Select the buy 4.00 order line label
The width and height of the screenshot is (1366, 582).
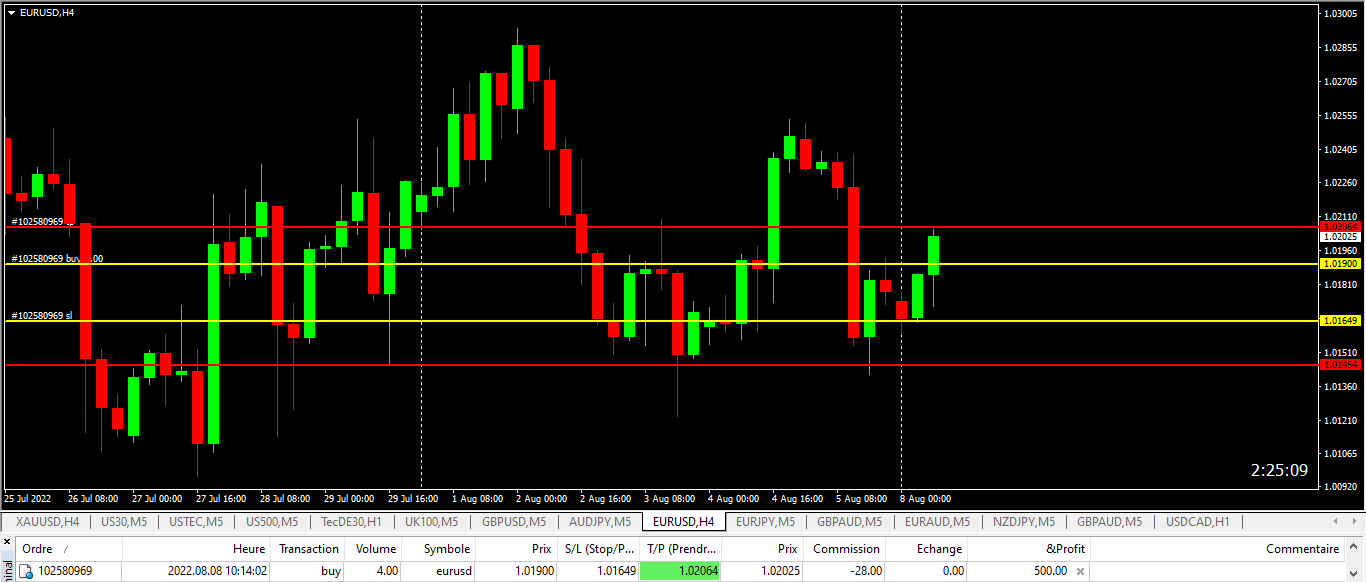click(57, 258)
